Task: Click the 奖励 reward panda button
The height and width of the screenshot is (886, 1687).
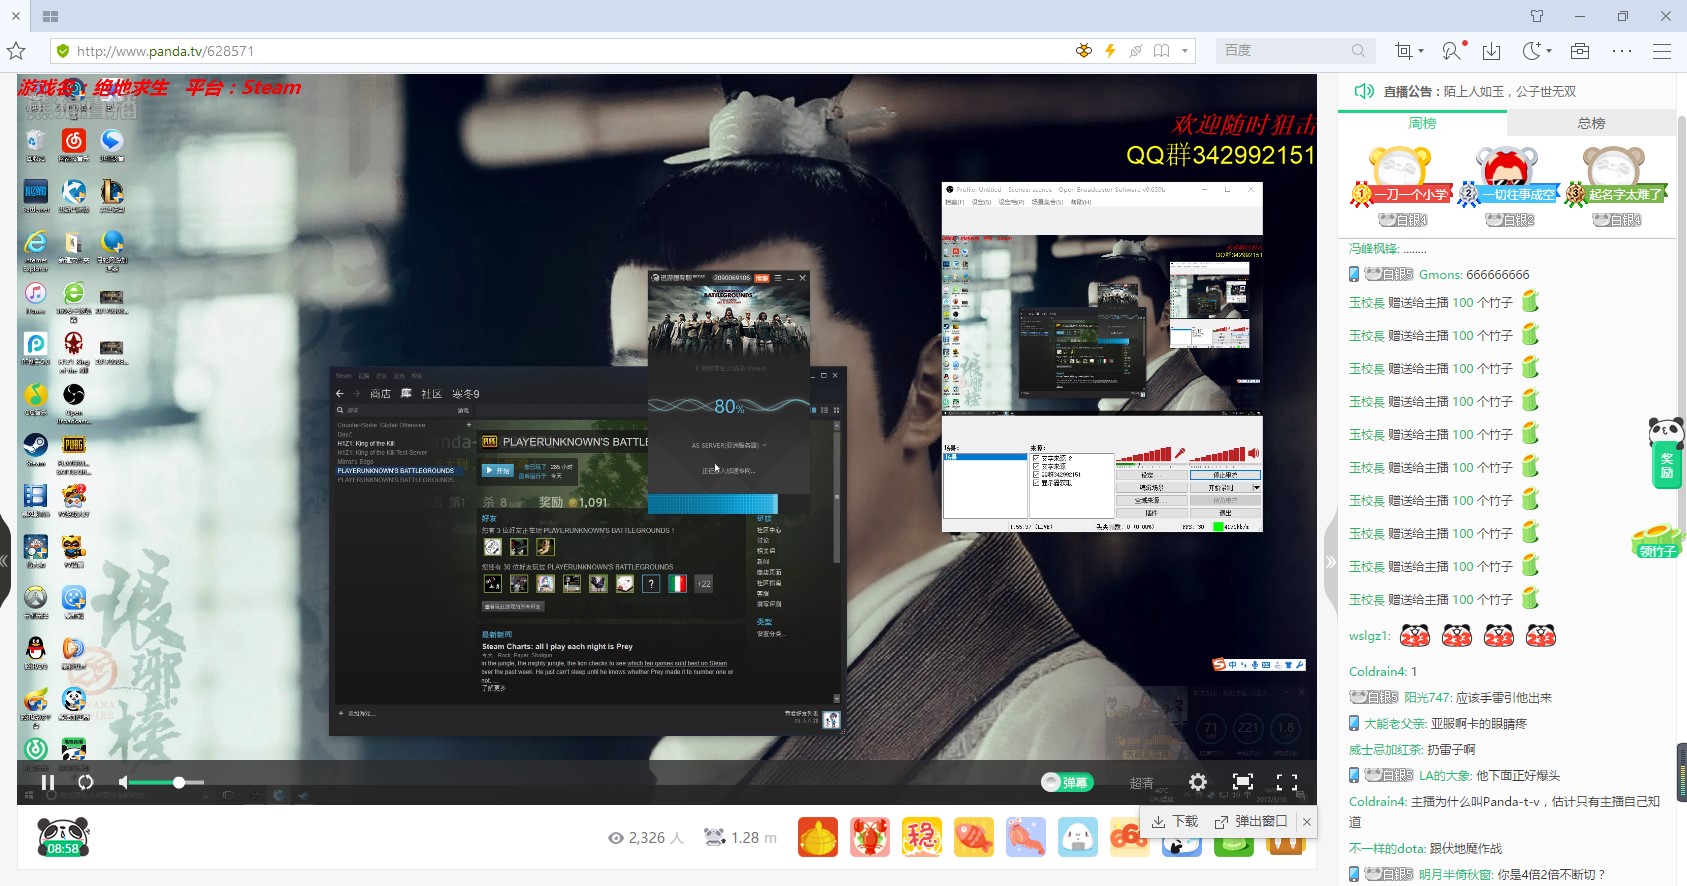Action: [x=1666, y=453]
